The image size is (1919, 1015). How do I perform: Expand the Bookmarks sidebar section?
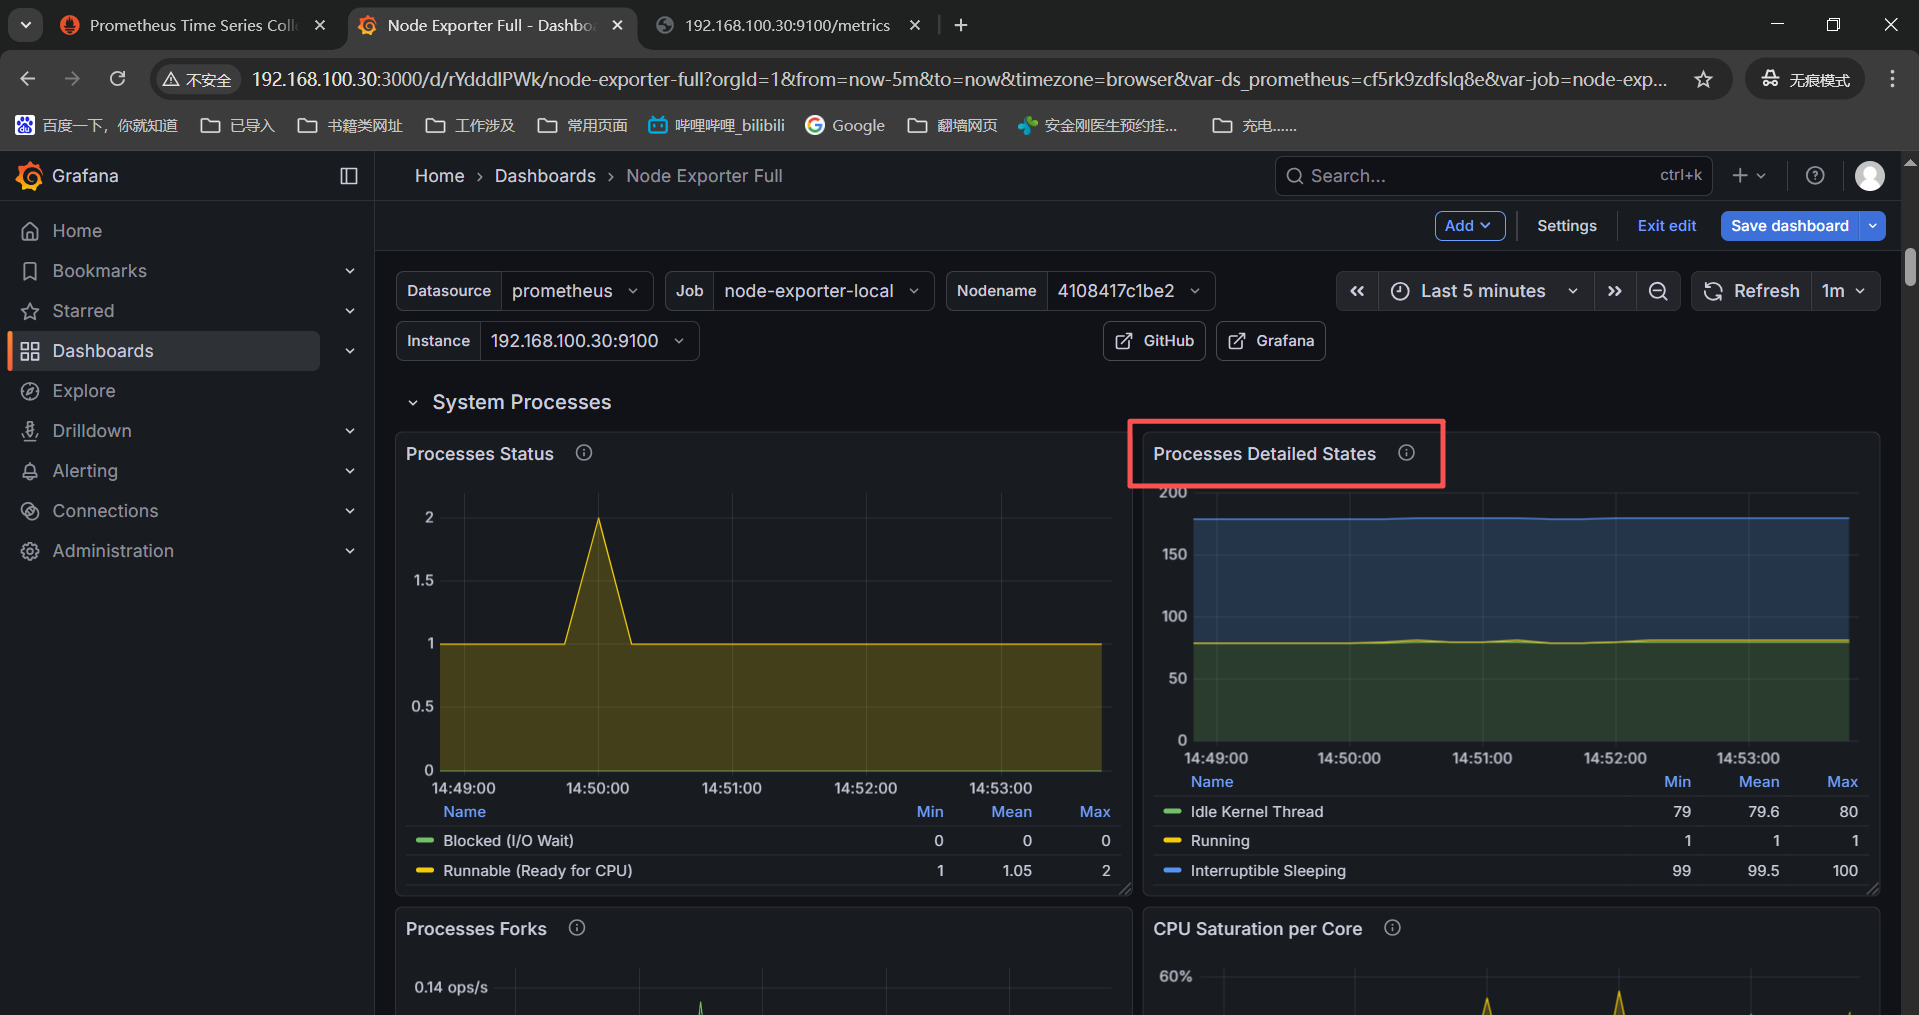tap(350, 271)
